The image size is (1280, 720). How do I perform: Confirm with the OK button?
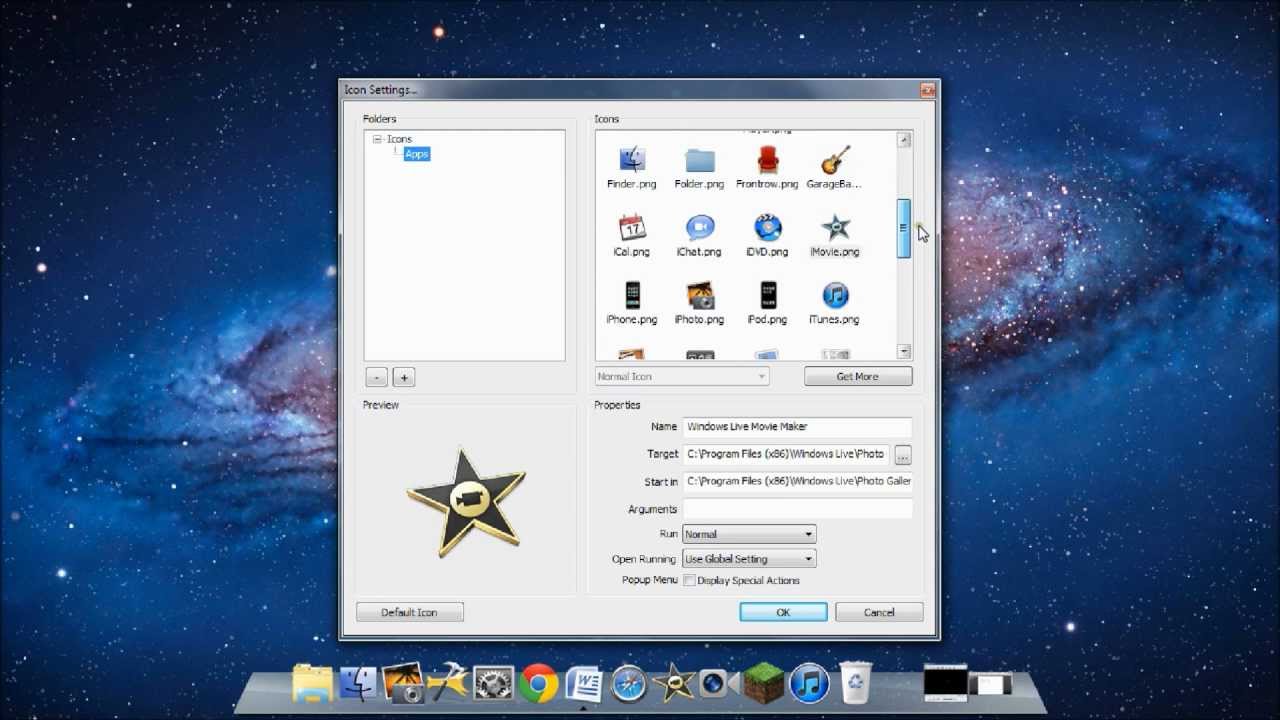(x=783, y=612)
